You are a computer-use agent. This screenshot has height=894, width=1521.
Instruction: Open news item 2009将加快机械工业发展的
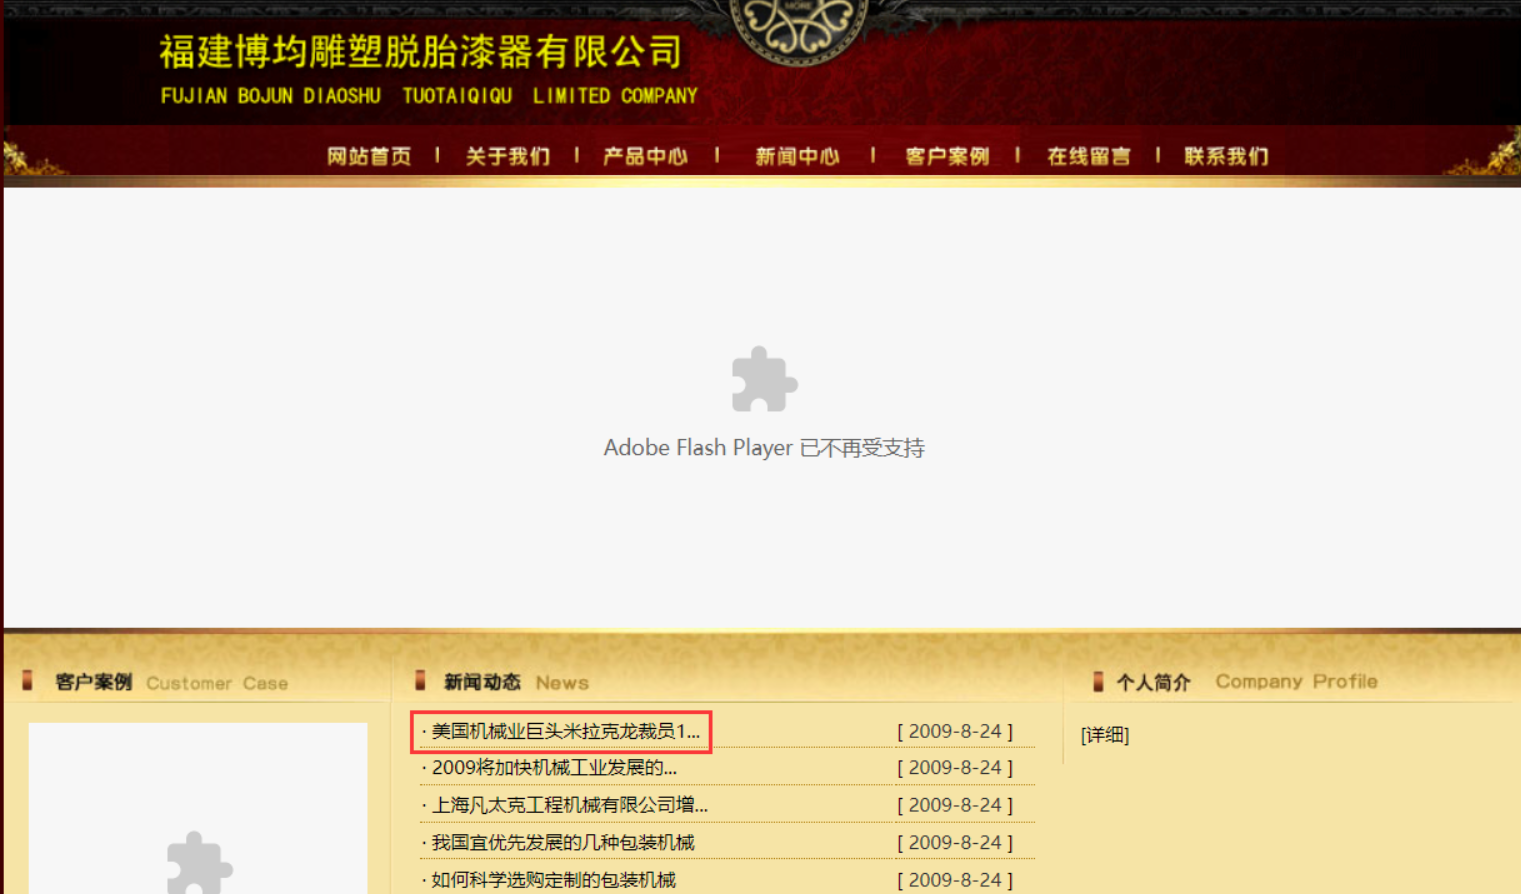(x=554, y=768)
